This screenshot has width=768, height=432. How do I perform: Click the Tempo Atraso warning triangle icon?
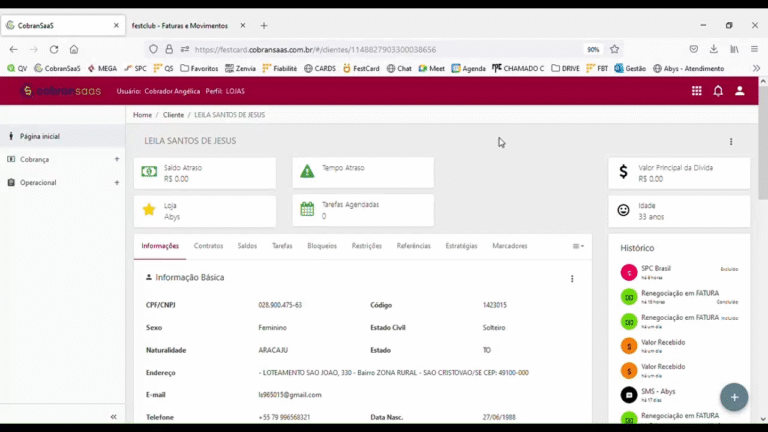tap(307, 171)
